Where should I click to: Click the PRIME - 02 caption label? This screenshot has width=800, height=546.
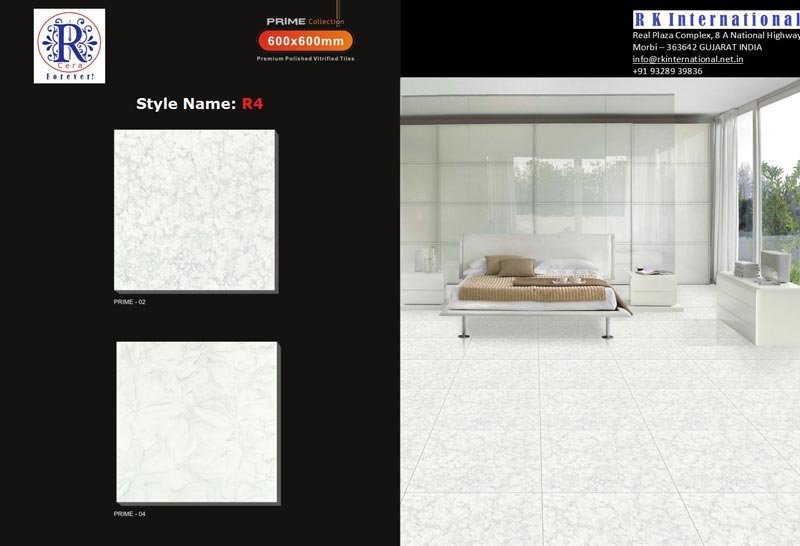point(130,301)
